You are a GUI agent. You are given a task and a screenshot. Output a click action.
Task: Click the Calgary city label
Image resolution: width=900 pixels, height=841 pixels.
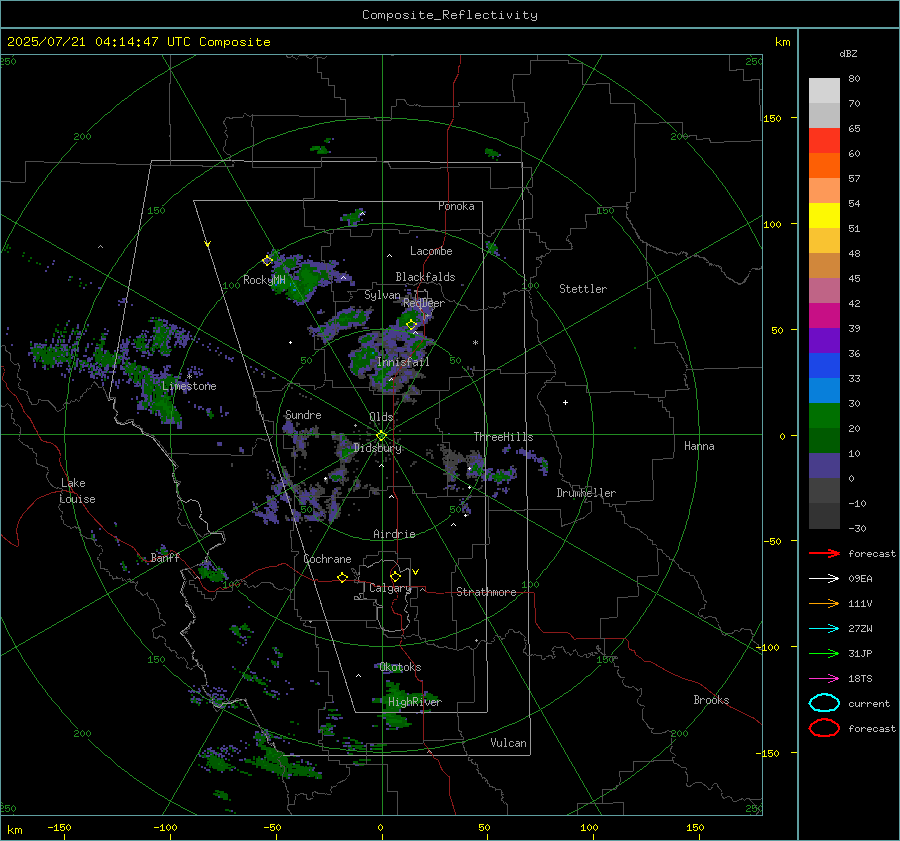[390, 588]
